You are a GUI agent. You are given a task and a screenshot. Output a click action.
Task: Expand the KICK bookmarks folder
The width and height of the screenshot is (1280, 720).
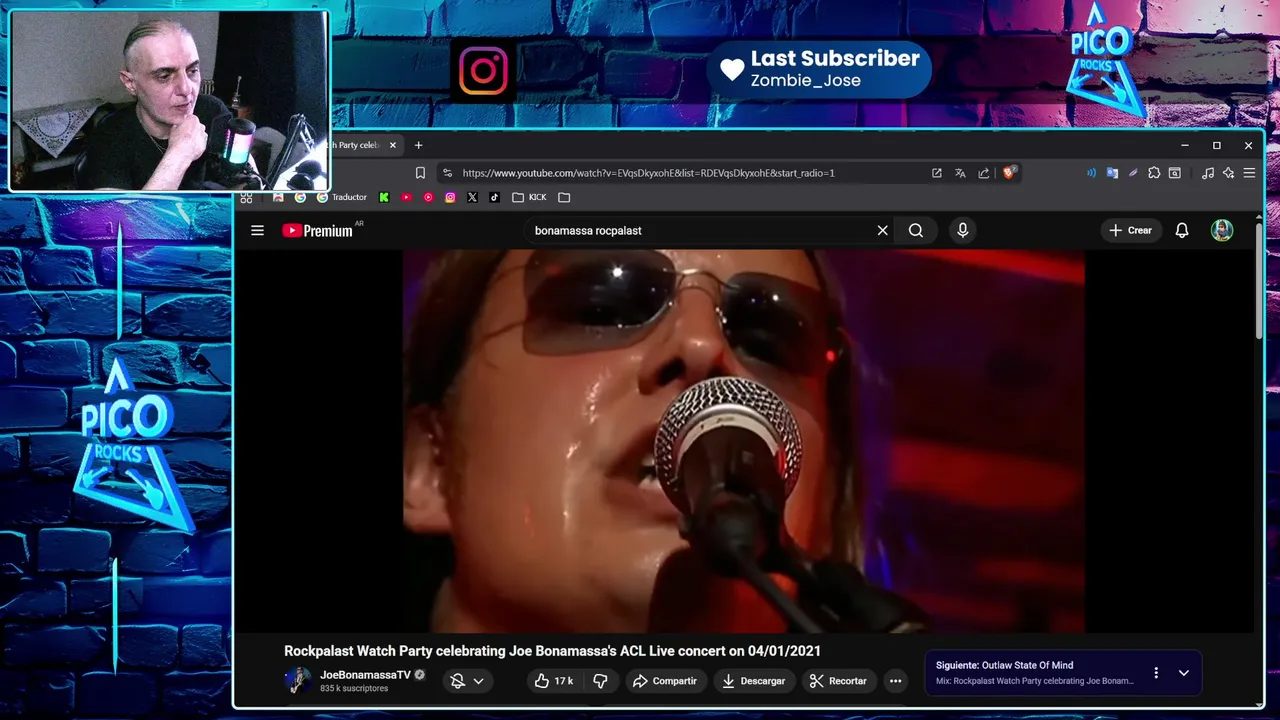coord(529,197)
